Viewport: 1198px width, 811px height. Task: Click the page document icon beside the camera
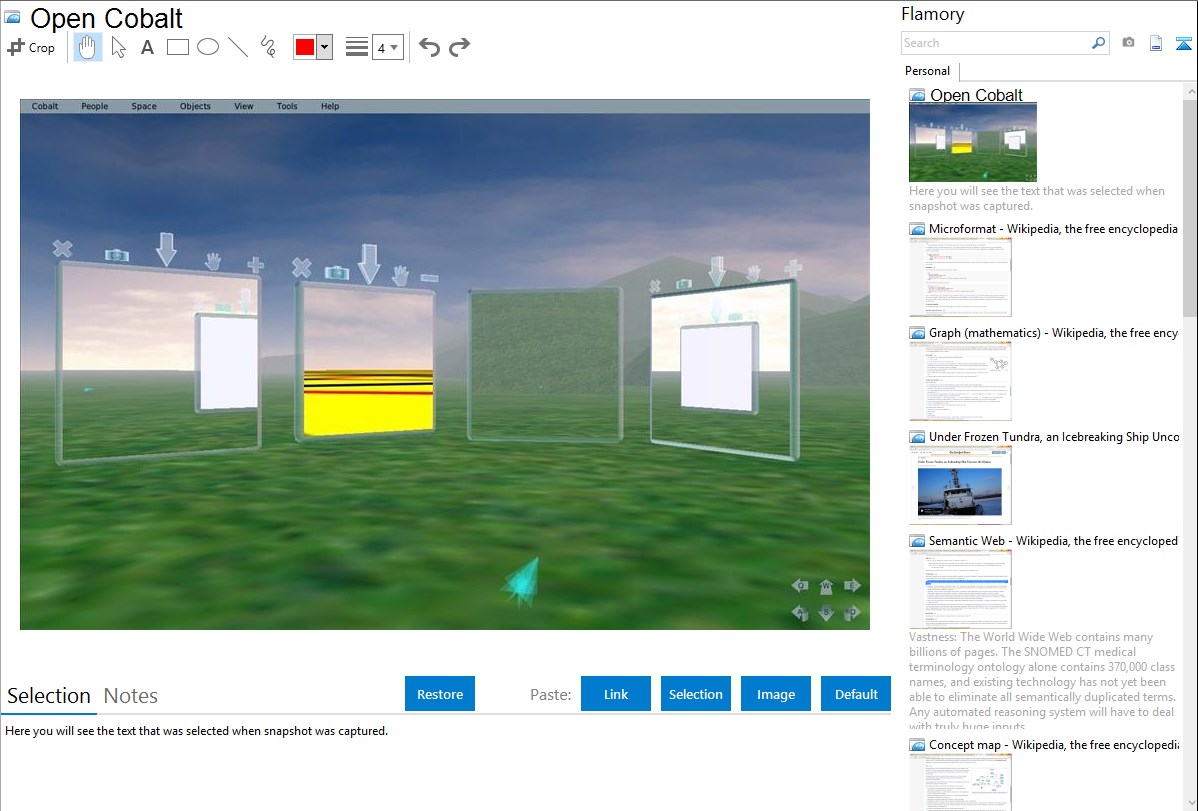pos(1156,43)
